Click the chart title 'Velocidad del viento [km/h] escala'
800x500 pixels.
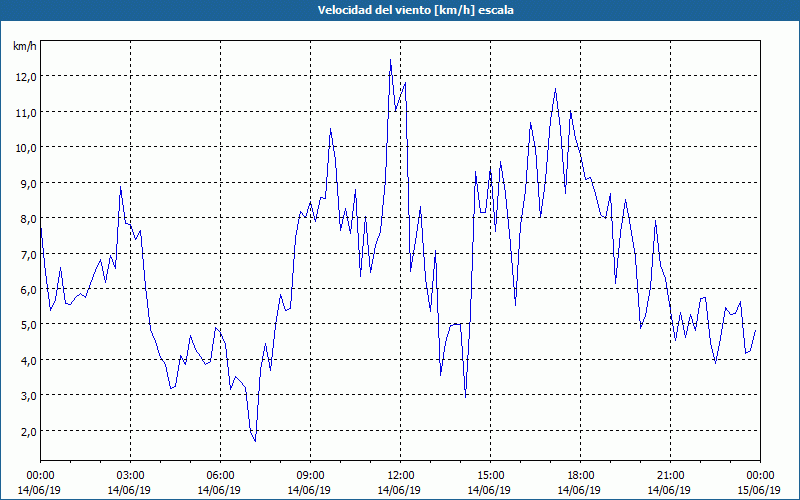tap(415, 10)
